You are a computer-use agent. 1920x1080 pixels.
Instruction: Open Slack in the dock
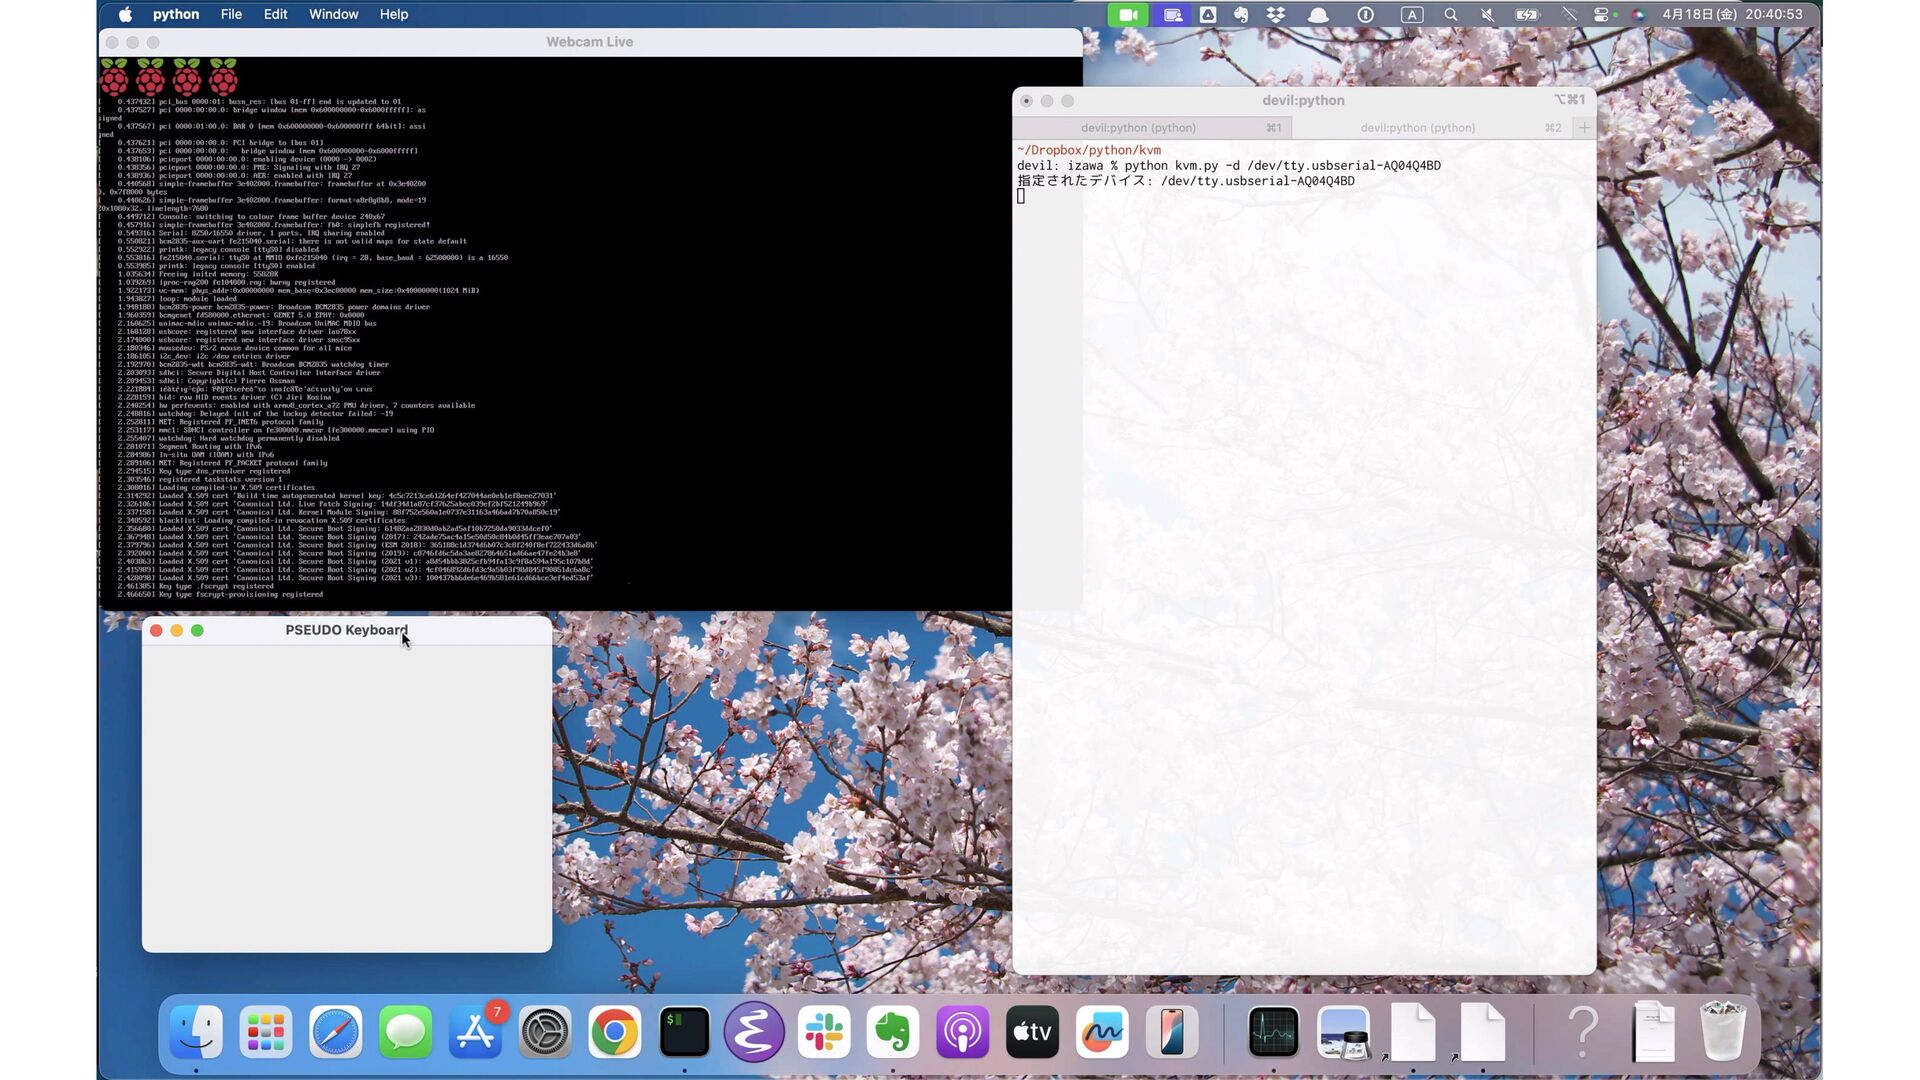click(823, 1032)
